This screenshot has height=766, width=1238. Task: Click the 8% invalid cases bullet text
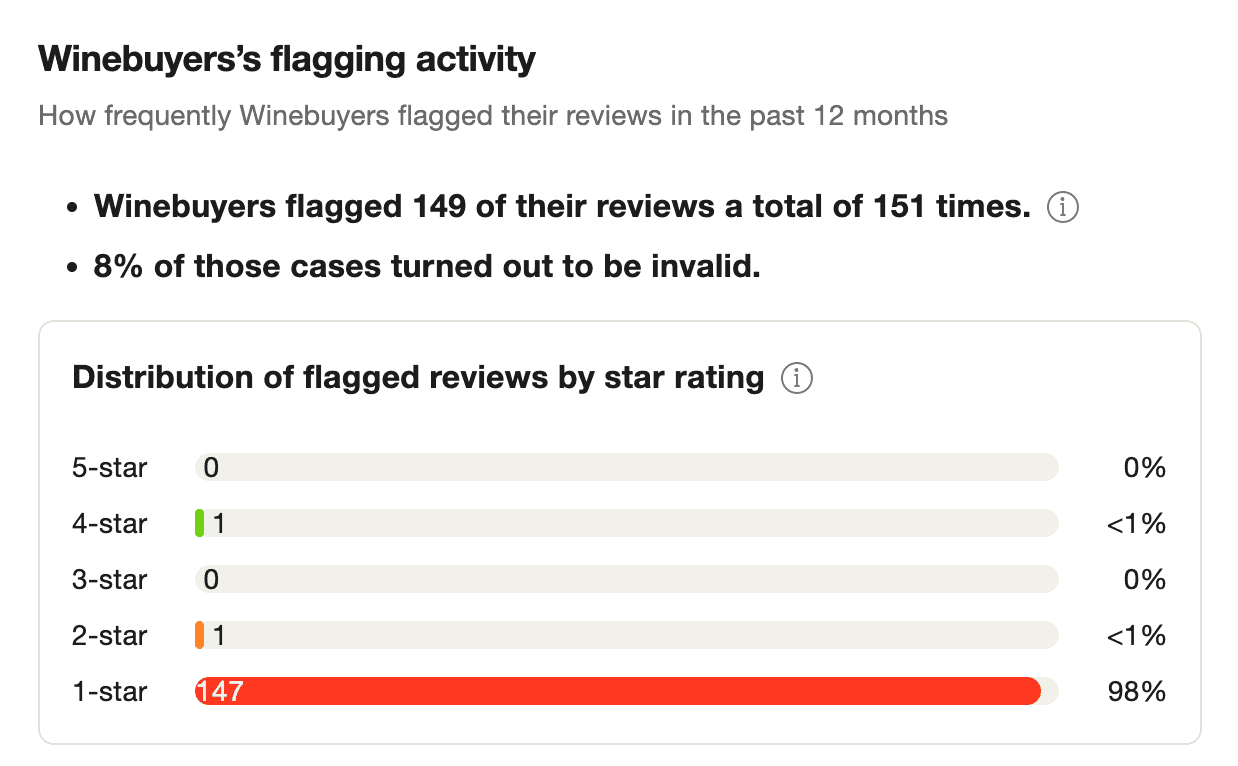click(x=425, y=266)
